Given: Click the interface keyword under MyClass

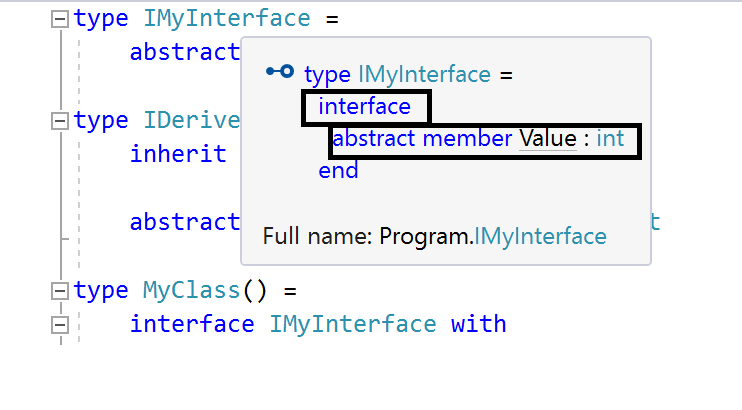Looking at the screenshot, I should [192, 324].
